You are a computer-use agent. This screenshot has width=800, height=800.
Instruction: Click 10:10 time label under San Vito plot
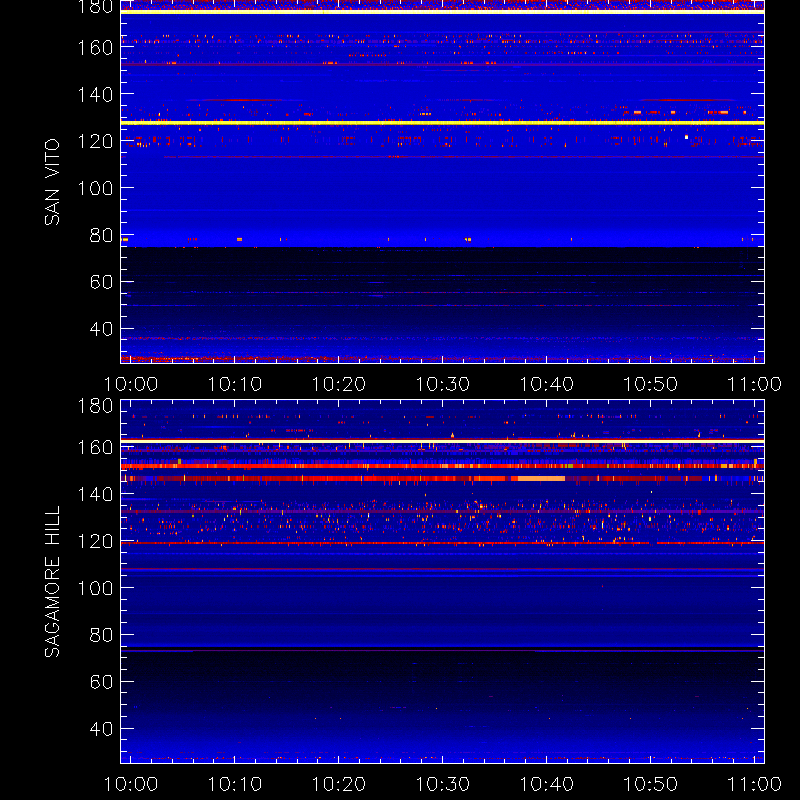[x=235, y=384]
